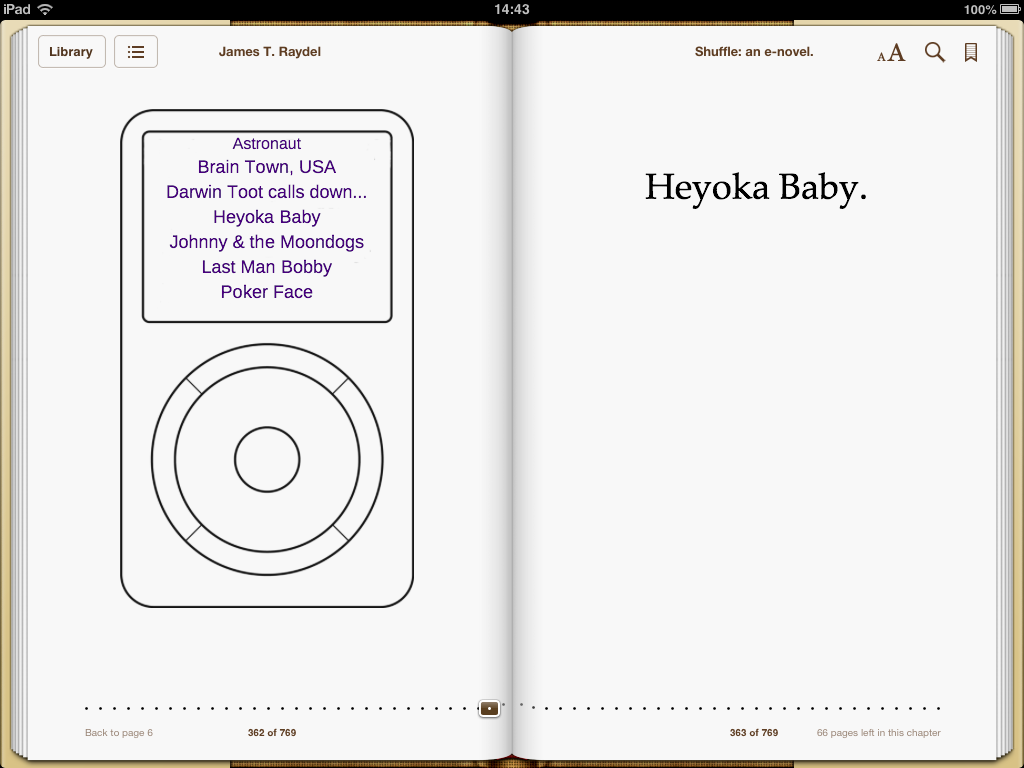1024x768 pixels.
Task: Open Darwin Toot calls down... link
Action: [266, 192]
